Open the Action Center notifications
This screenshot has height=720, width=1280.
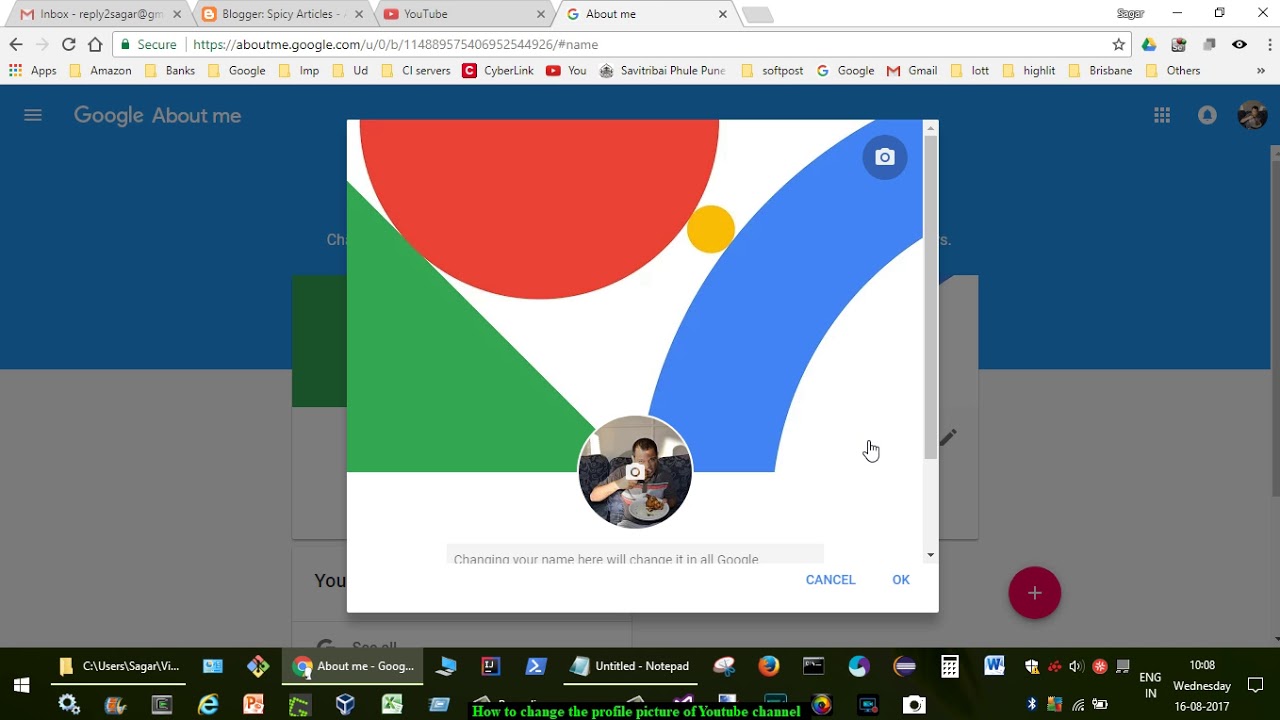(x=1255, y=686)
